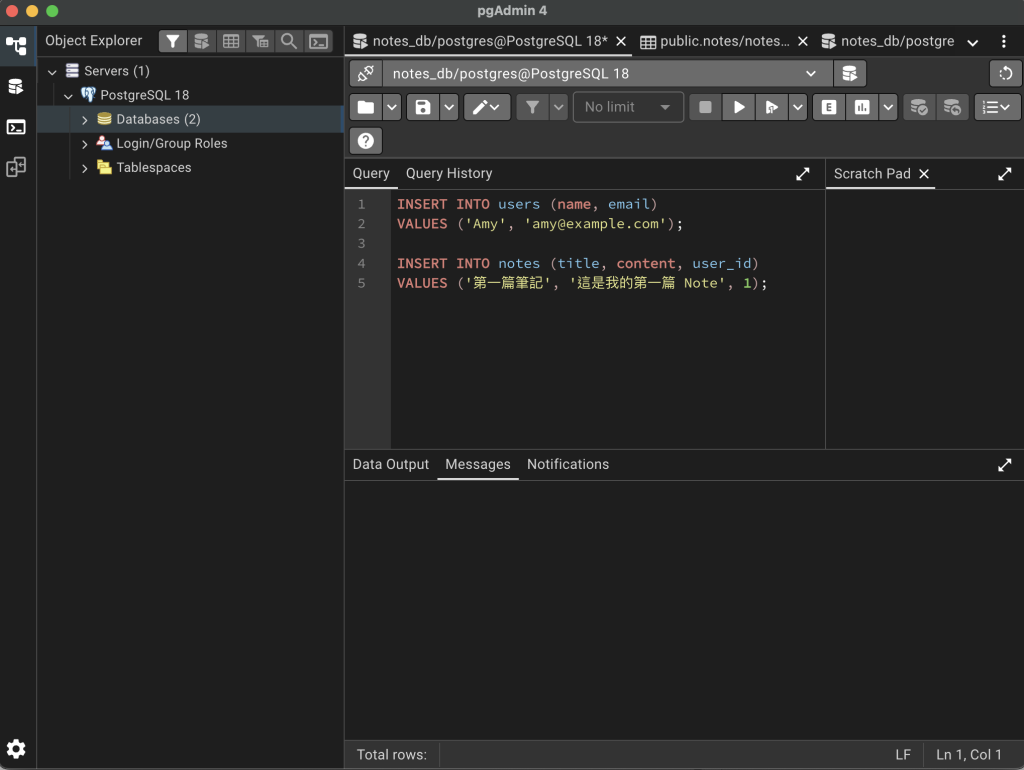Click the Open File folder icon
The height and width of the screenshot is (770, 1024).
366,107
